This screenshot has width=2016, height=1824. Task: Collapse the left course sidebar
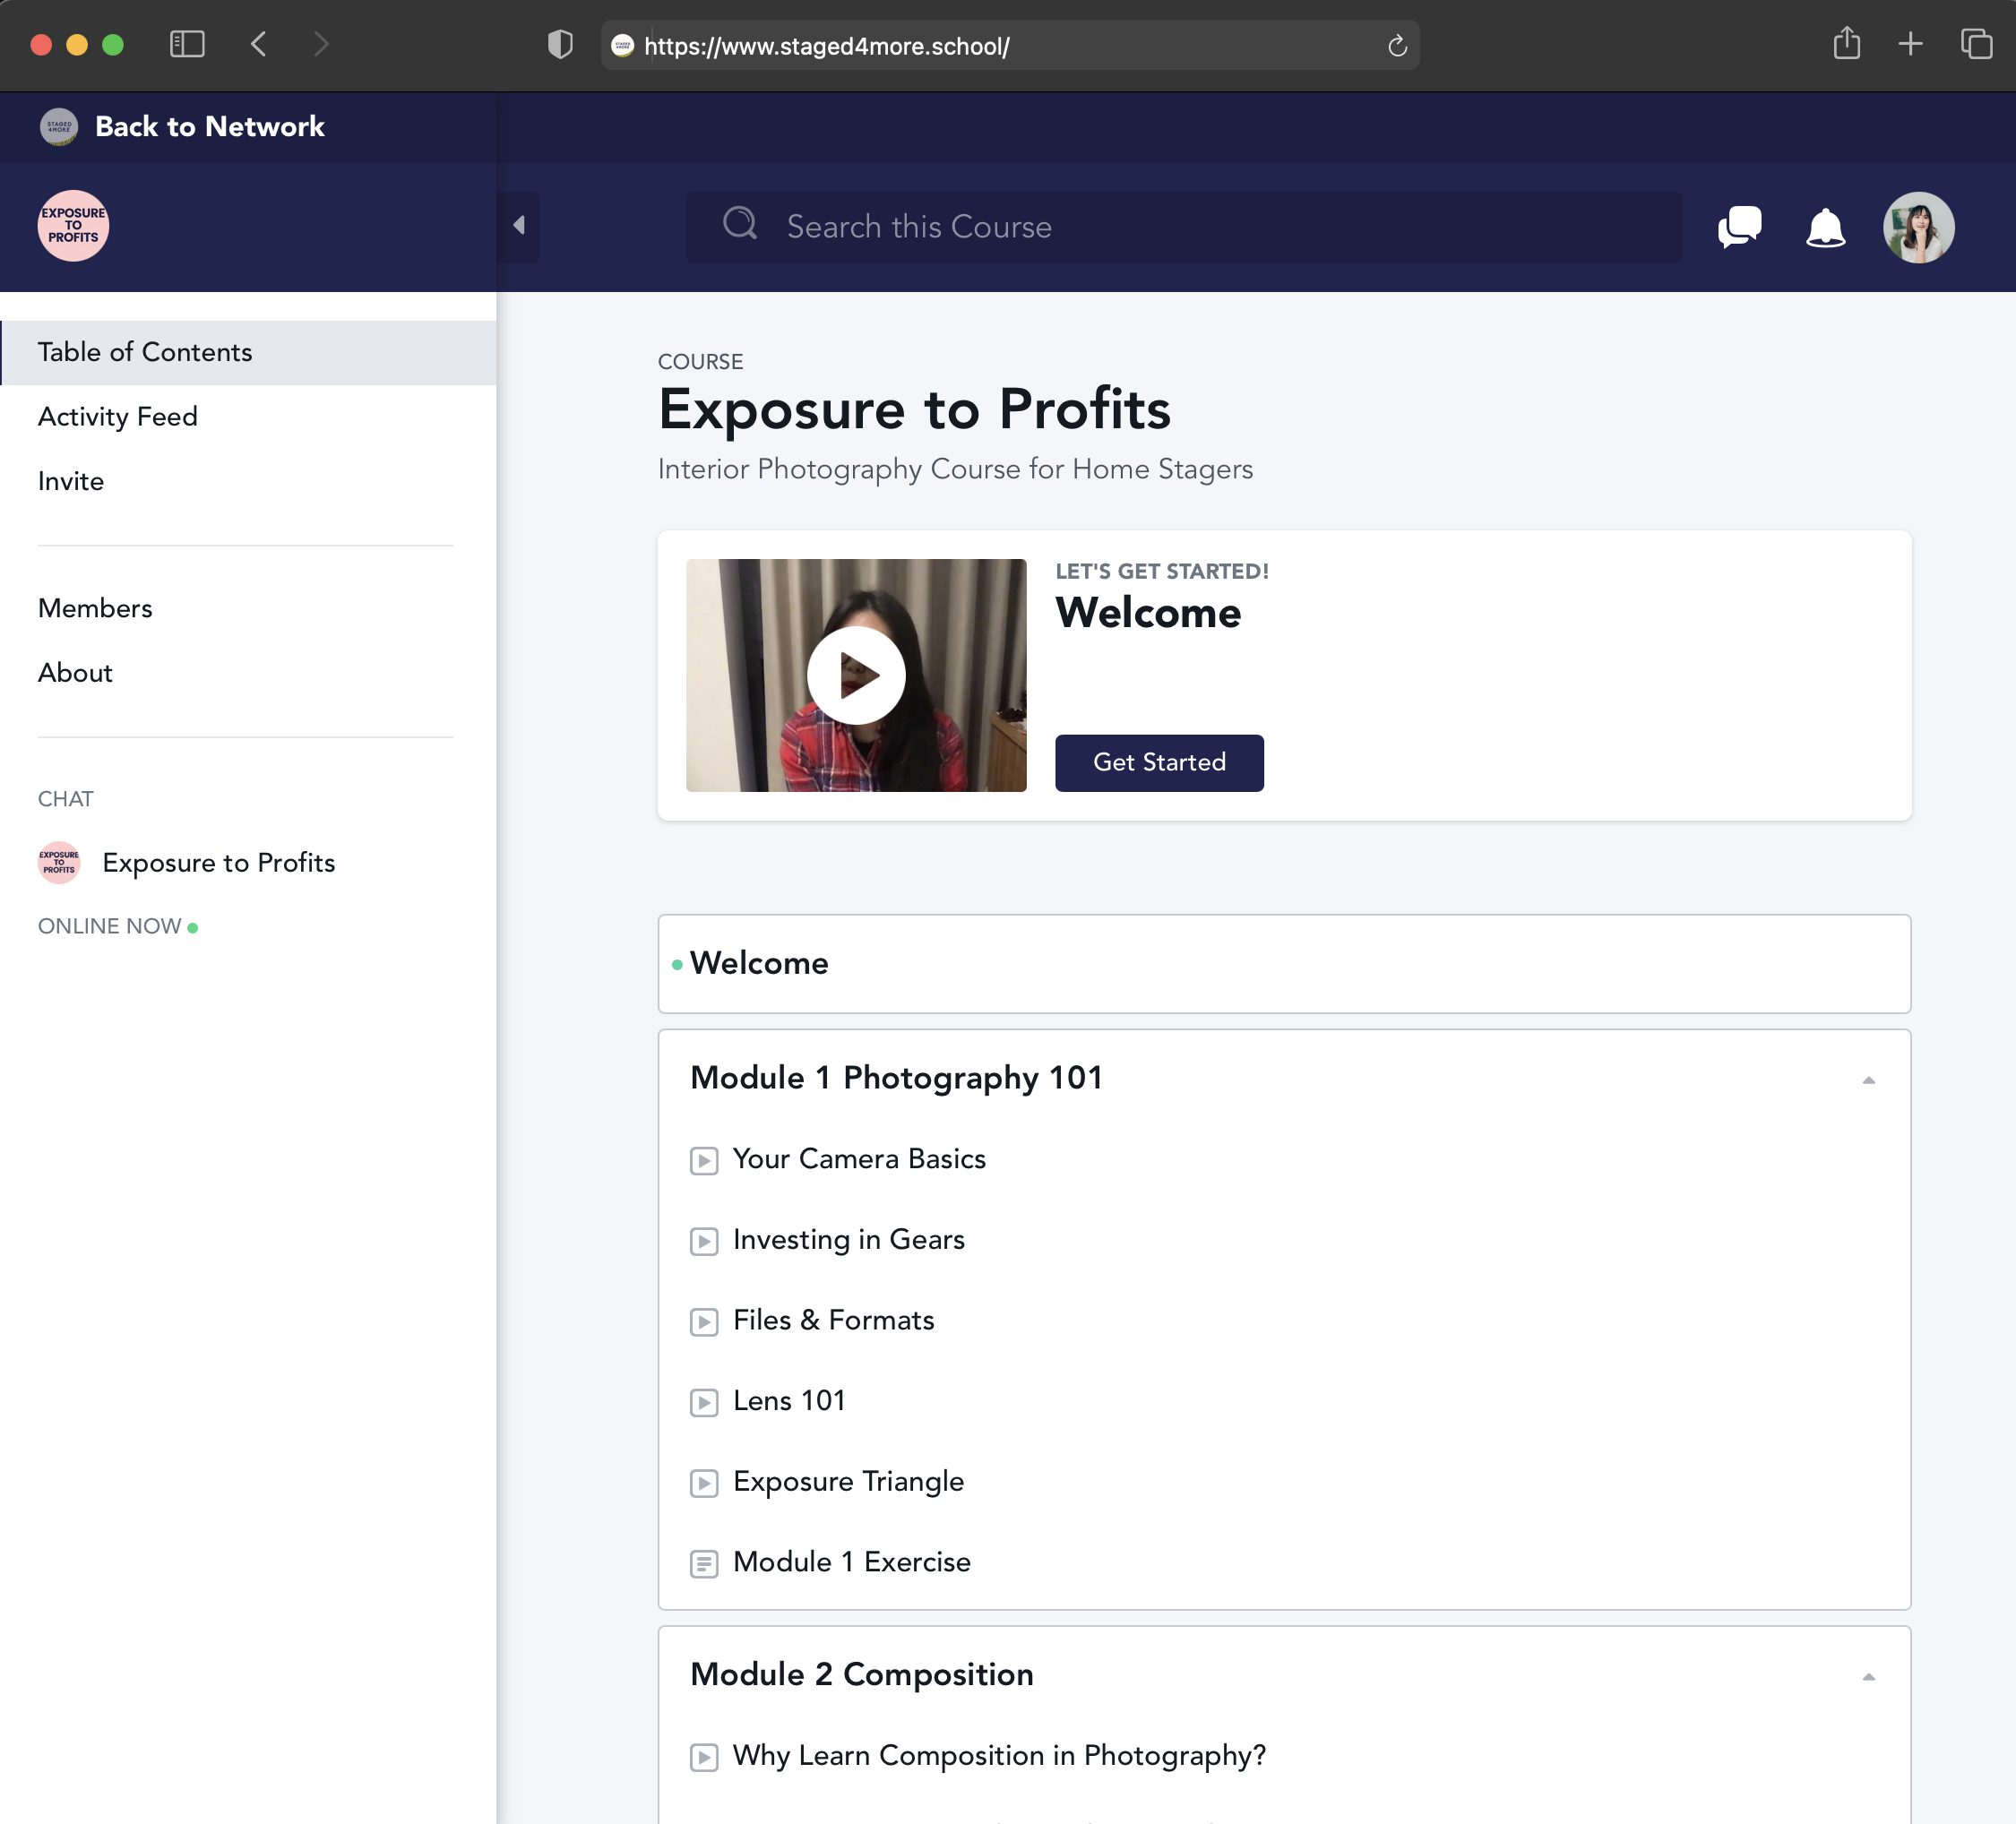click(519, 226)
